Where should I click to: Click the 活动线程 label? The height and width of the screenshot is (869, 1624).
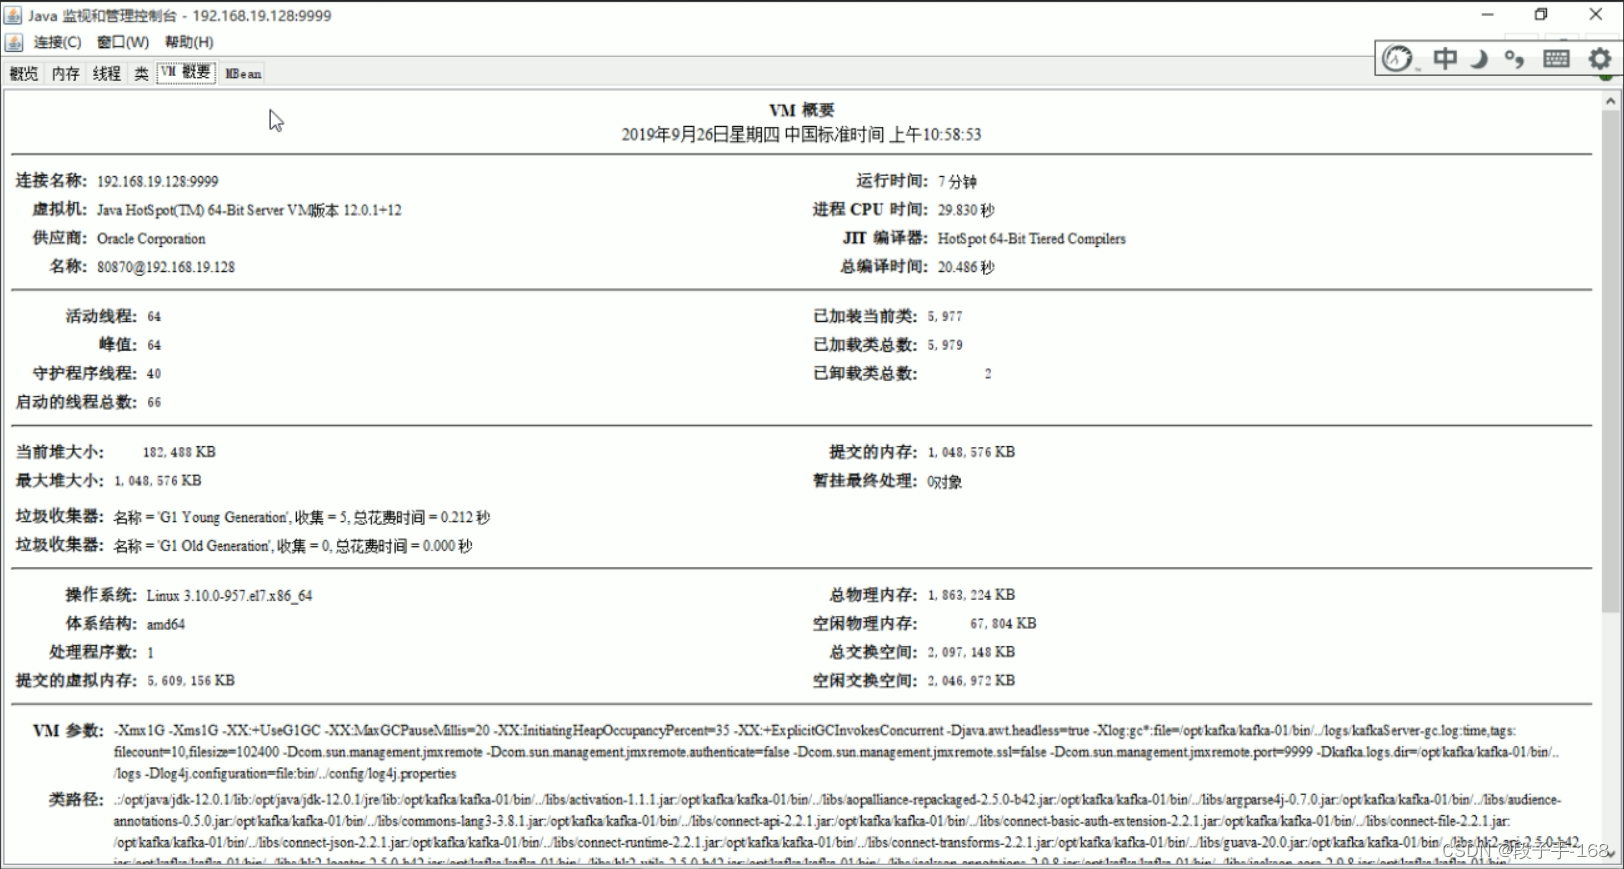click(x=101, y=316)
